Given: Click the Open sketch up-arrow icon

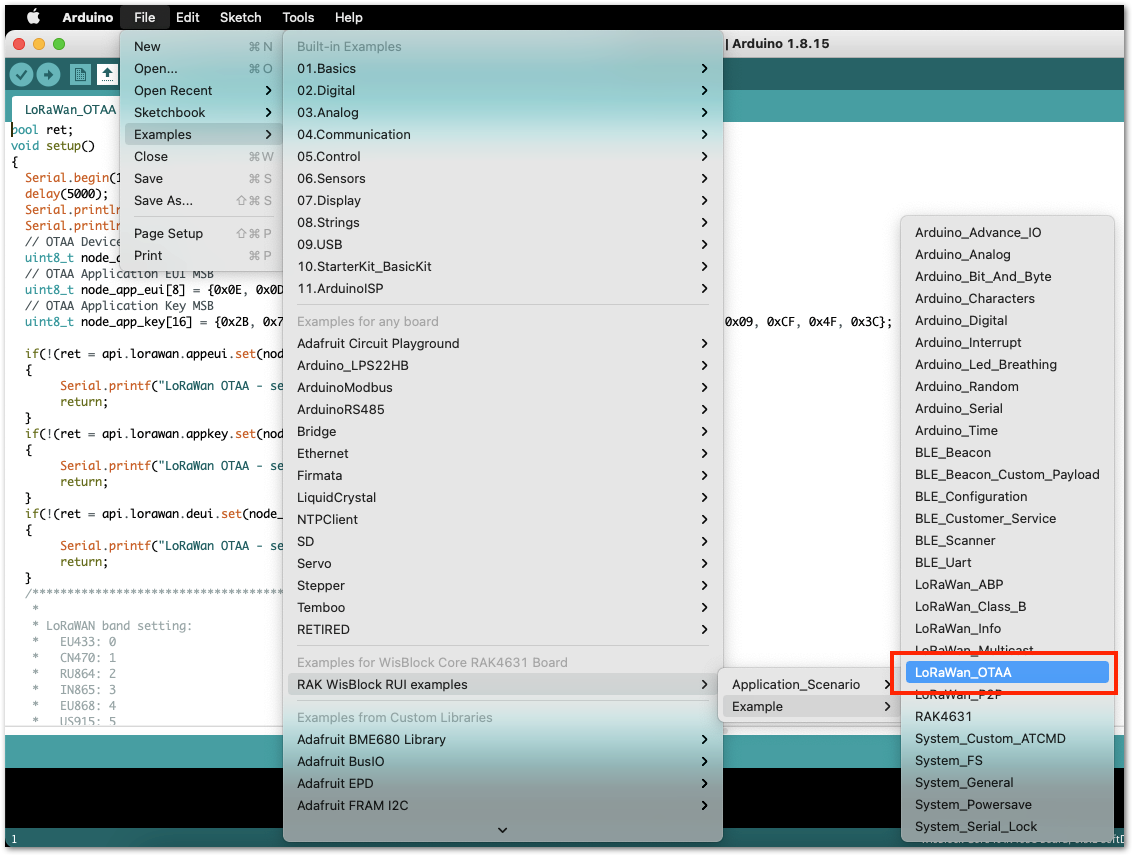Looking at the screenshot, I should [108, 74].
